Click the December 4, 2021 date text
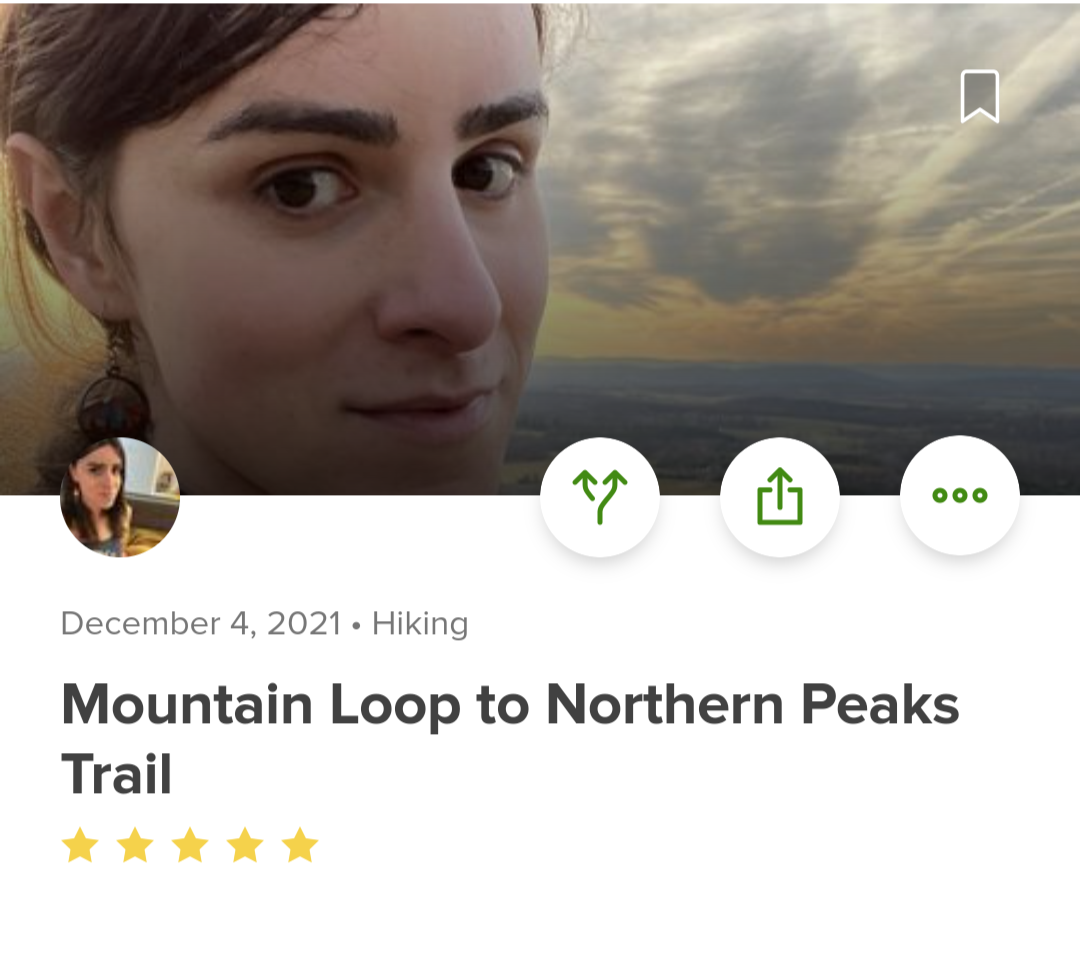The width and height of the screenshot is (1080, 957). pyautogui.click(x=201, y=624)
